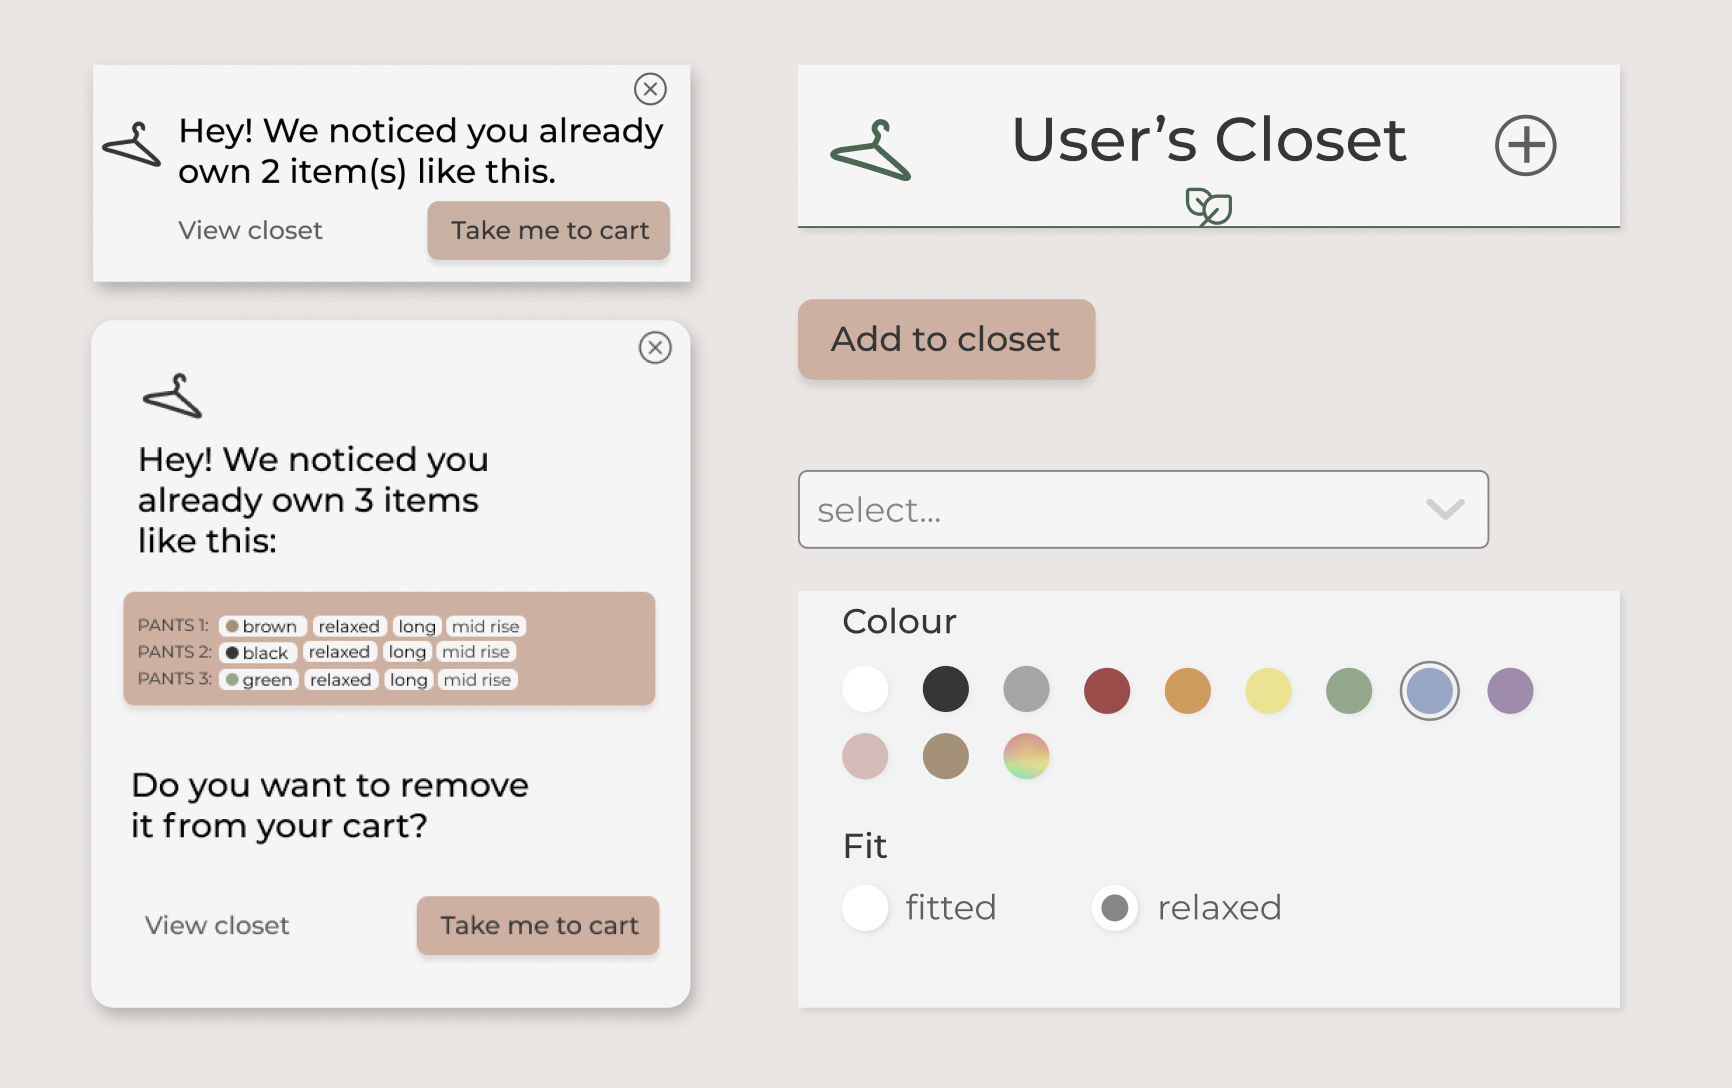This screenshot has height=1088, width=1732.
Task: Pick the purple colour swatch
Action: tap(1510, 690)
